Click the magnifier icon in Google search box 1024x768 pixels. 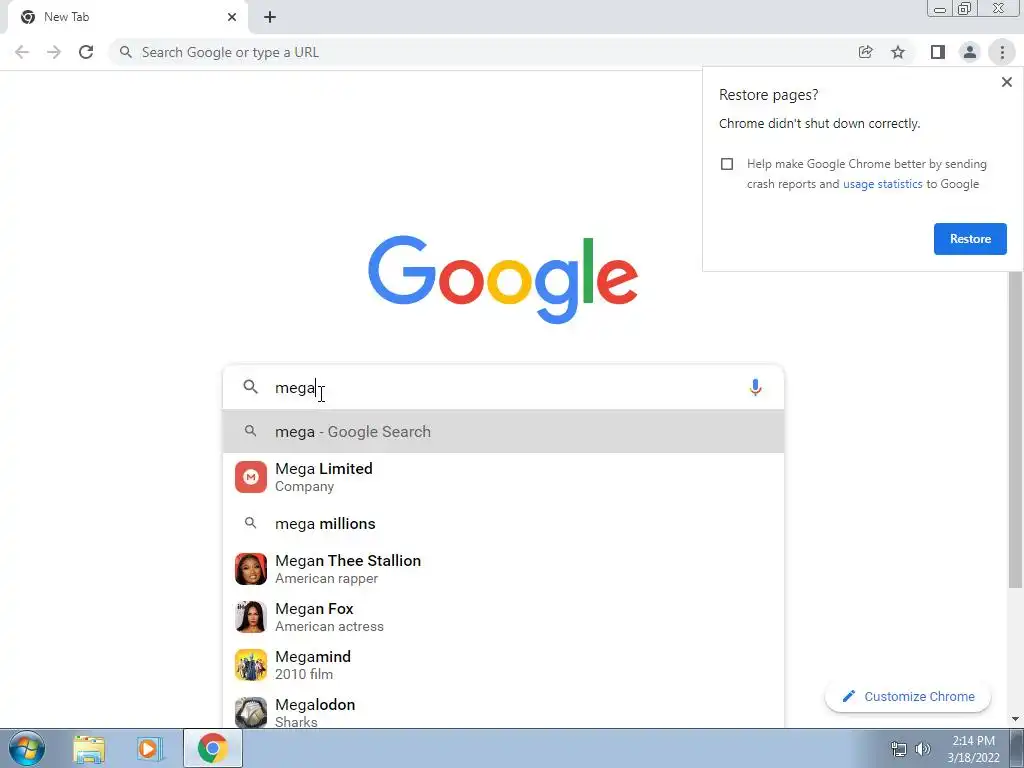250,387
